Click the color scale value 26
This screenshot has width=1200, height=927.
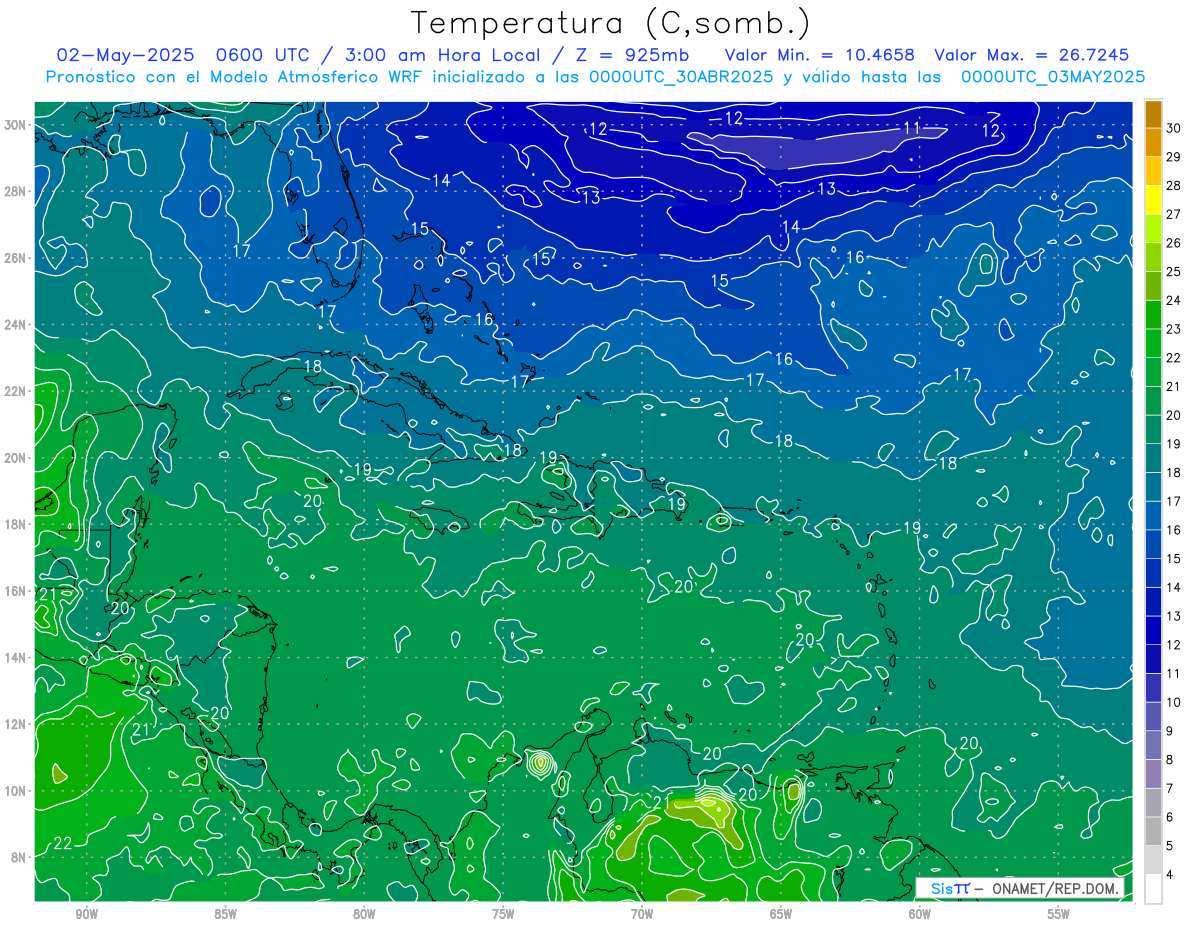pos(1174,243)
